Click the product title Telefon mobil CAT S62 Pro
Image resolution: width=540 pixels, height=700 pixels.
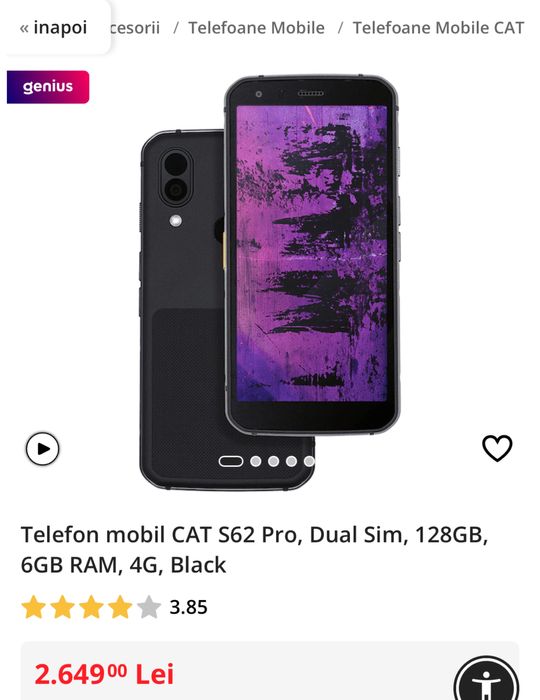pyautogui.click(x=254, y=549)
